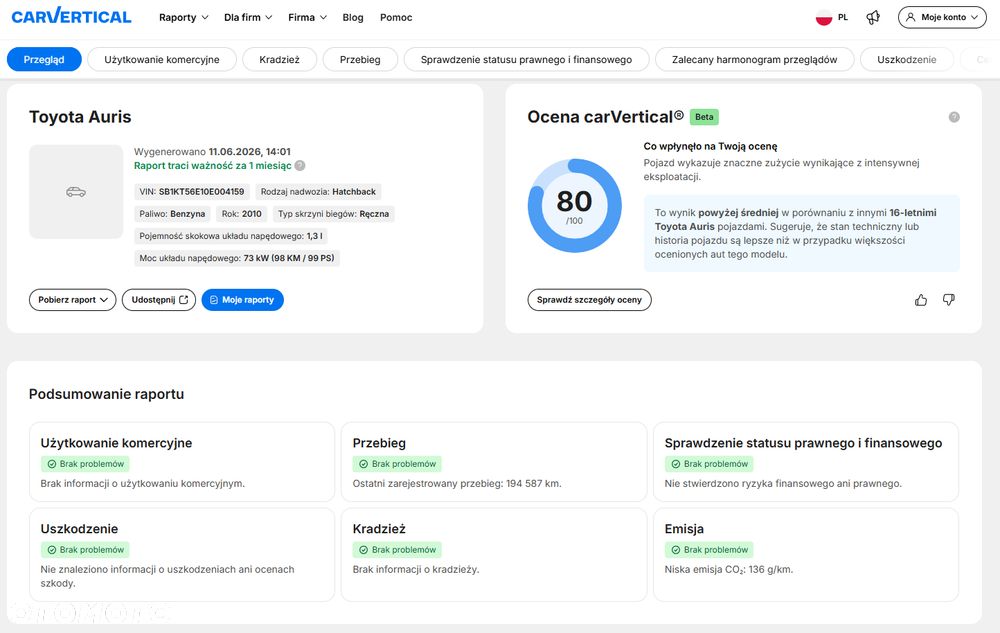Click the thumbs up rating icon
Image resolution: width=1000 pixels, height=633 pixels.
pos(921,300)
